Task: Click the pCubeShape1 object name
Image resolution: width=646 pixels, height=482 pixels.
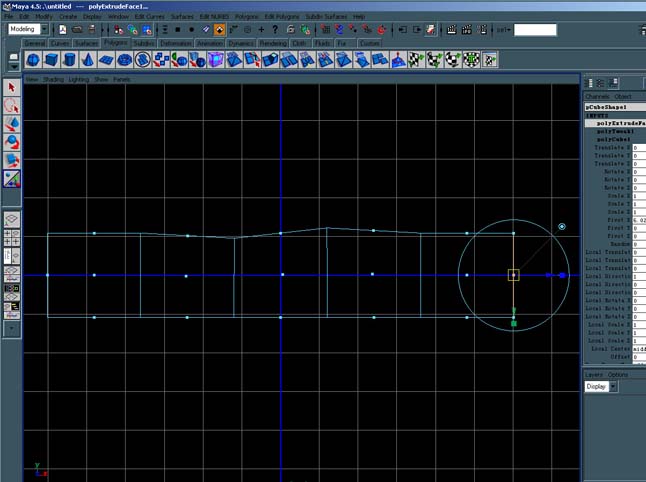Action: [x=606, y=107]
